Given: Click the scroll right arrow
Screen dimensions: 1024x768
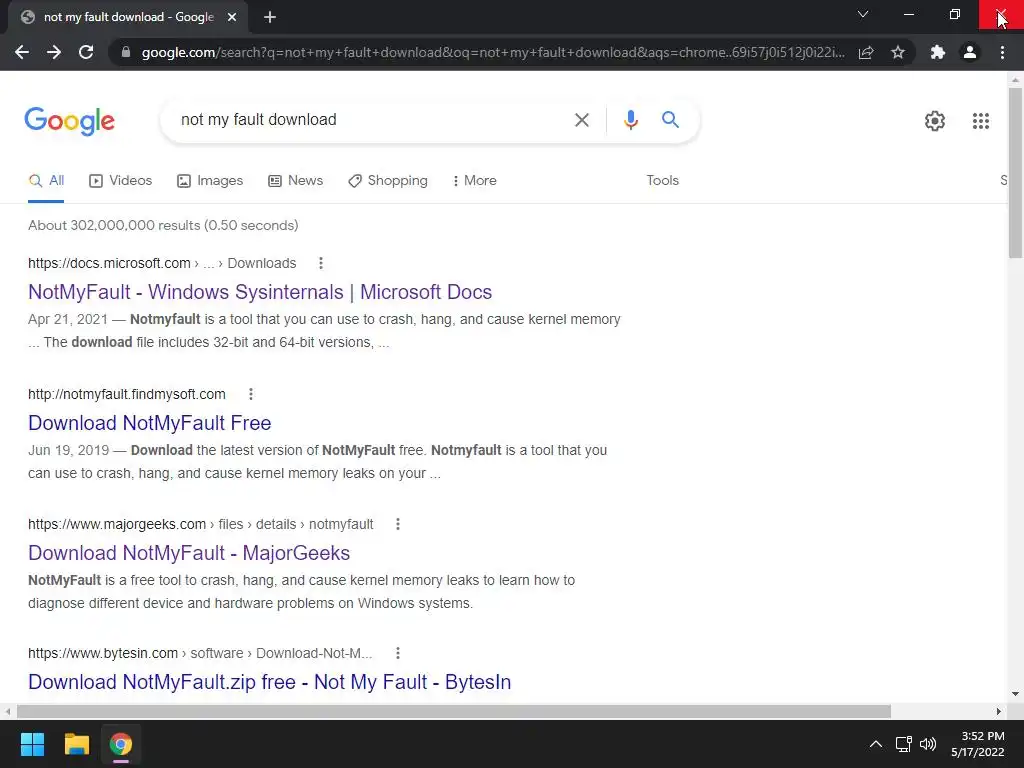Looking at the screenshot, I should 999,711.
